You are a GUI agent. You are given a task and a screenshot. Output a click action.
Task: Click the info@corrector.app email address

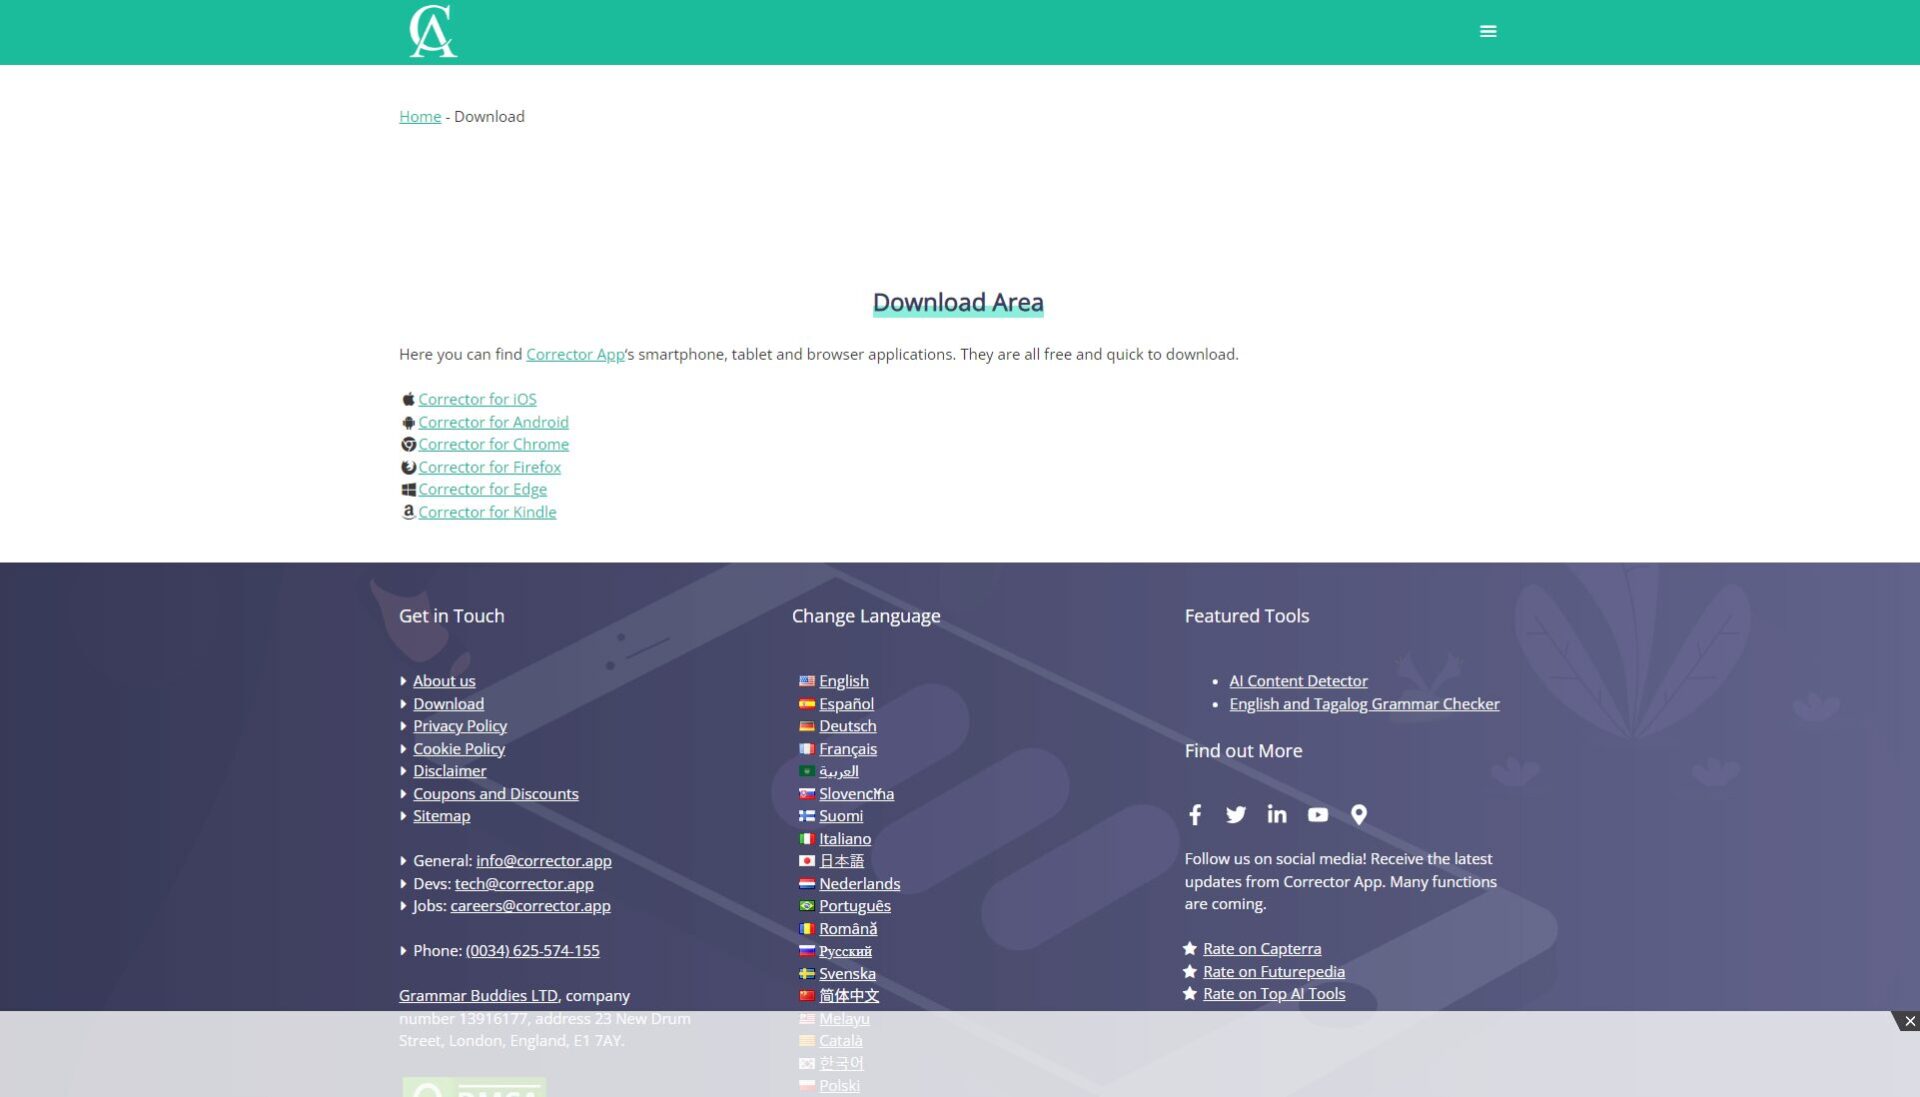point(543,861)
